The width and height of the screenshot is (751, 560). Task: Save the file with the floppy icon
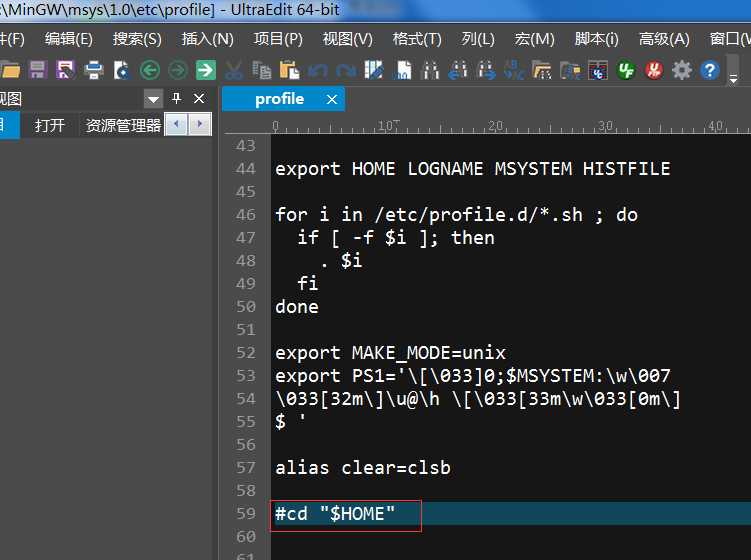tap(37, 70)
